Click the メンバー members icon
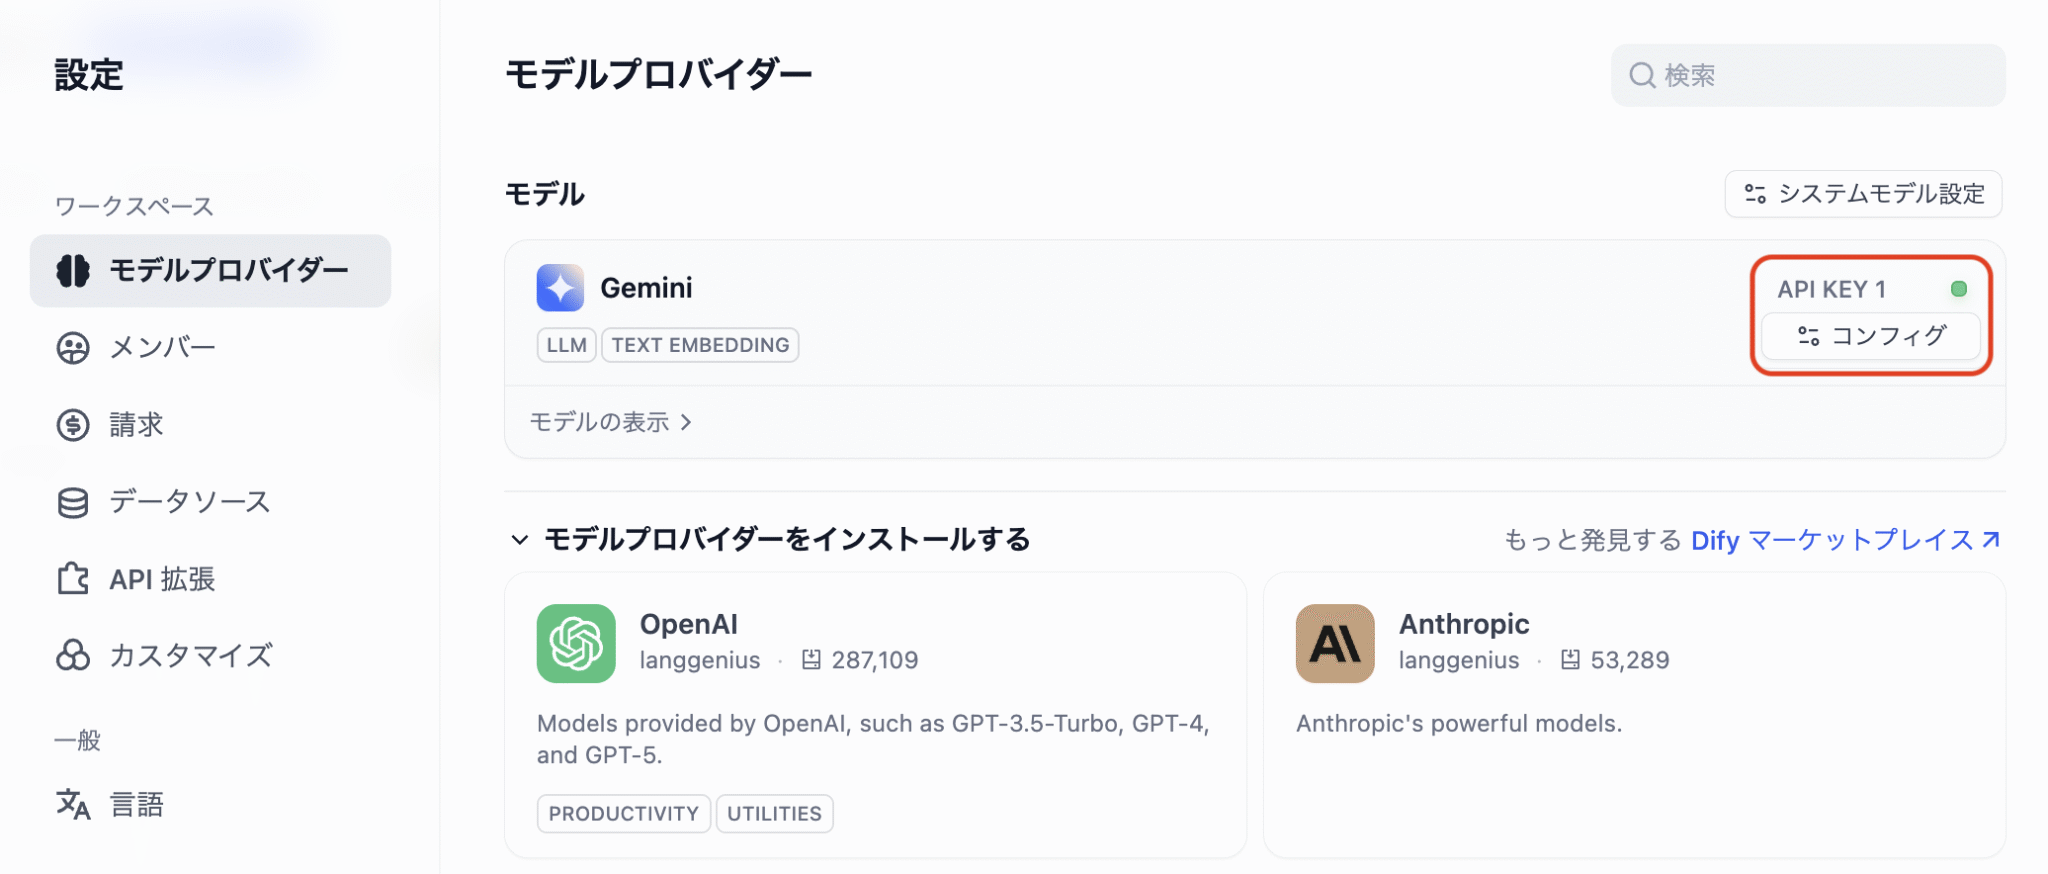The height and width of the screenshot is (874, 2048). click(72, 347)
